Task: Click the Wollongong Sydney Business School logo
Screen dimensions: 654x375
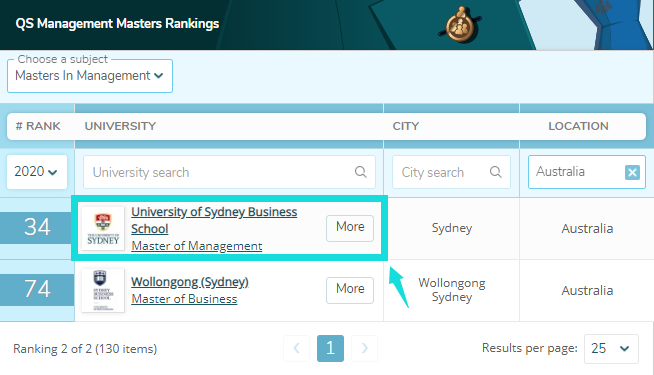Action: 103,290
